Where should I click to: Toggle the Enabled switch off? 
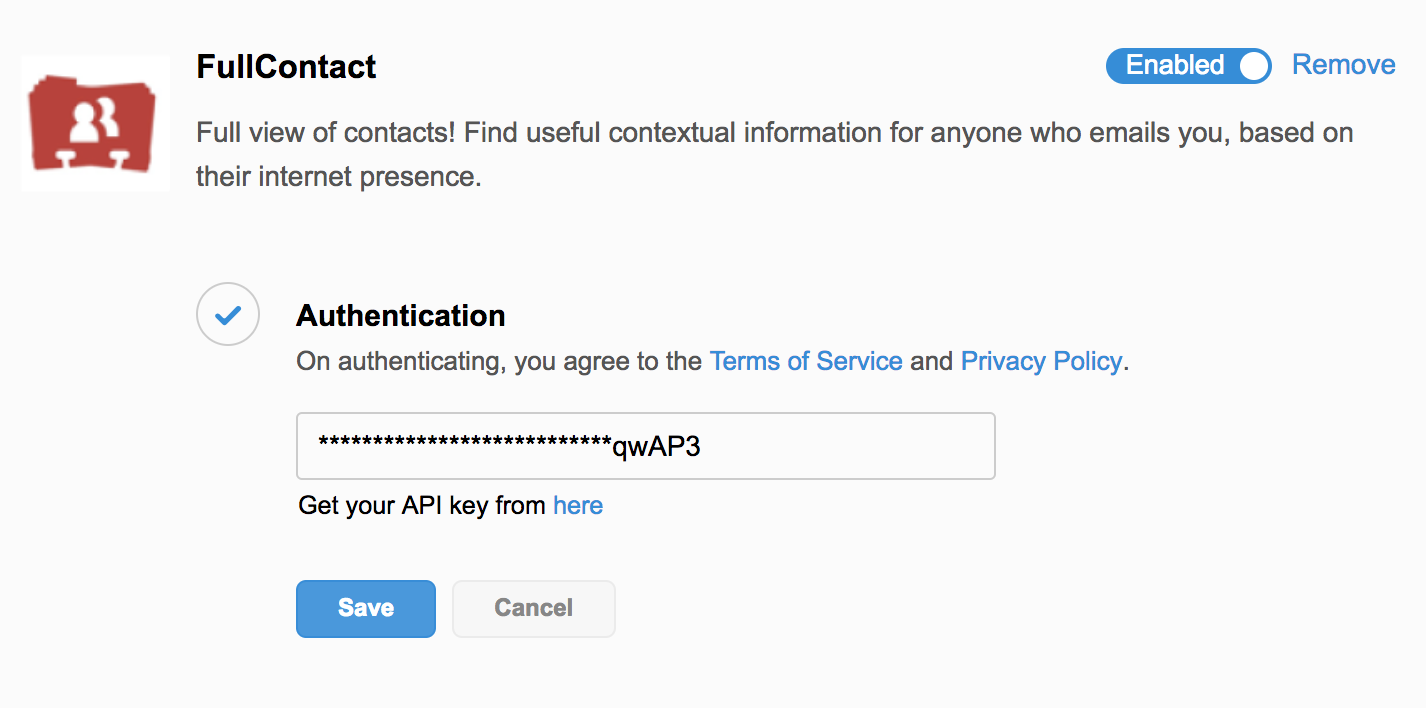coord(1188,66)
